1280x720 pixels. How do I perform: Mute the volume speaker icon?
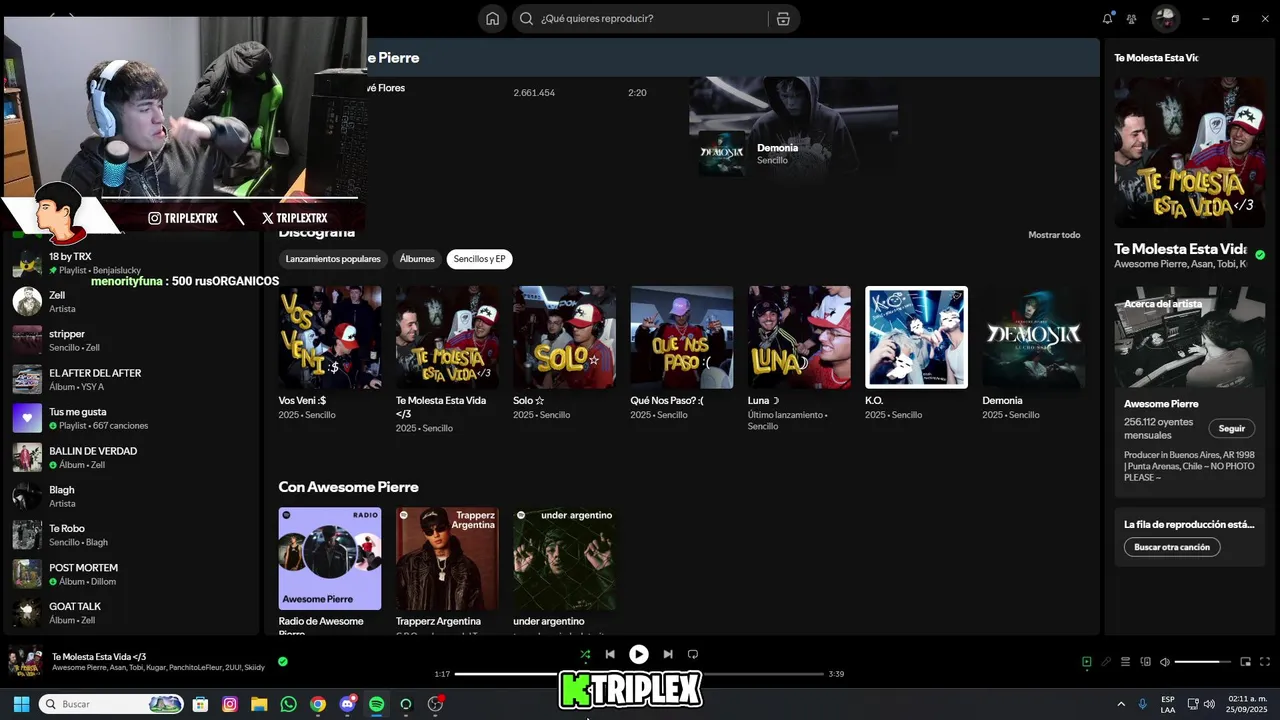[x=1164, y=661]
